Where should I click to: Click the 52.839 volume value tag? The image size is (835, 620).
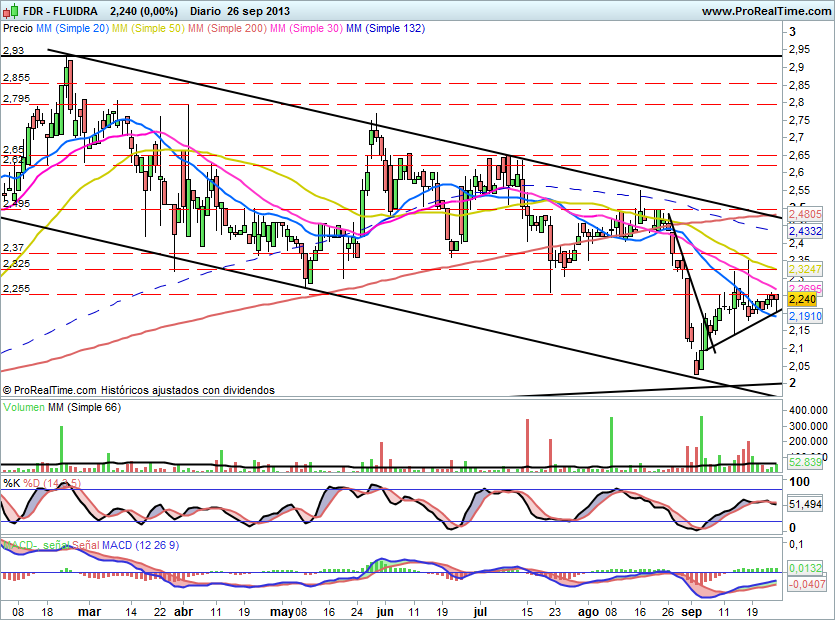804,463
